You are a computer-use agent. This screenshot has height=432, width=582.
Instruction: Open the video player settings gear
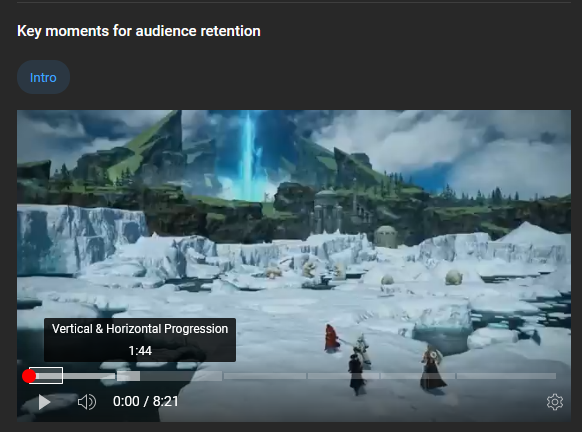[555, 402]
